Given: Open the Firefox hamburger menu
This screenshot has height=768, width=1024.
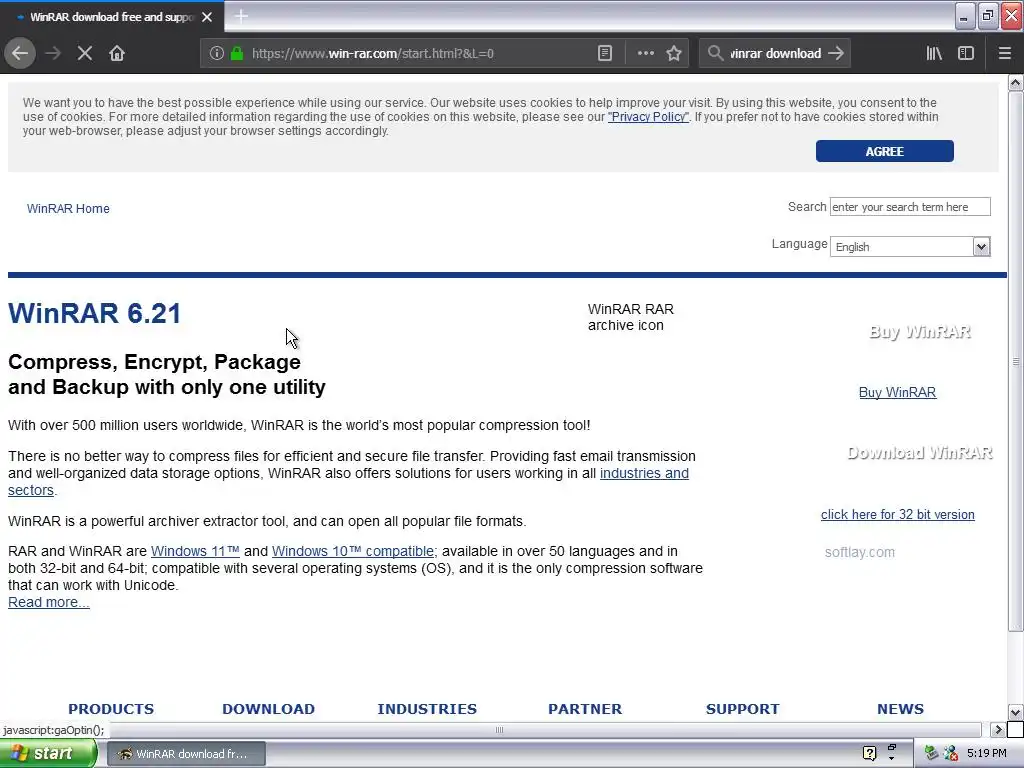Looking at the screenshot, I should click(x=1005, y=54).
